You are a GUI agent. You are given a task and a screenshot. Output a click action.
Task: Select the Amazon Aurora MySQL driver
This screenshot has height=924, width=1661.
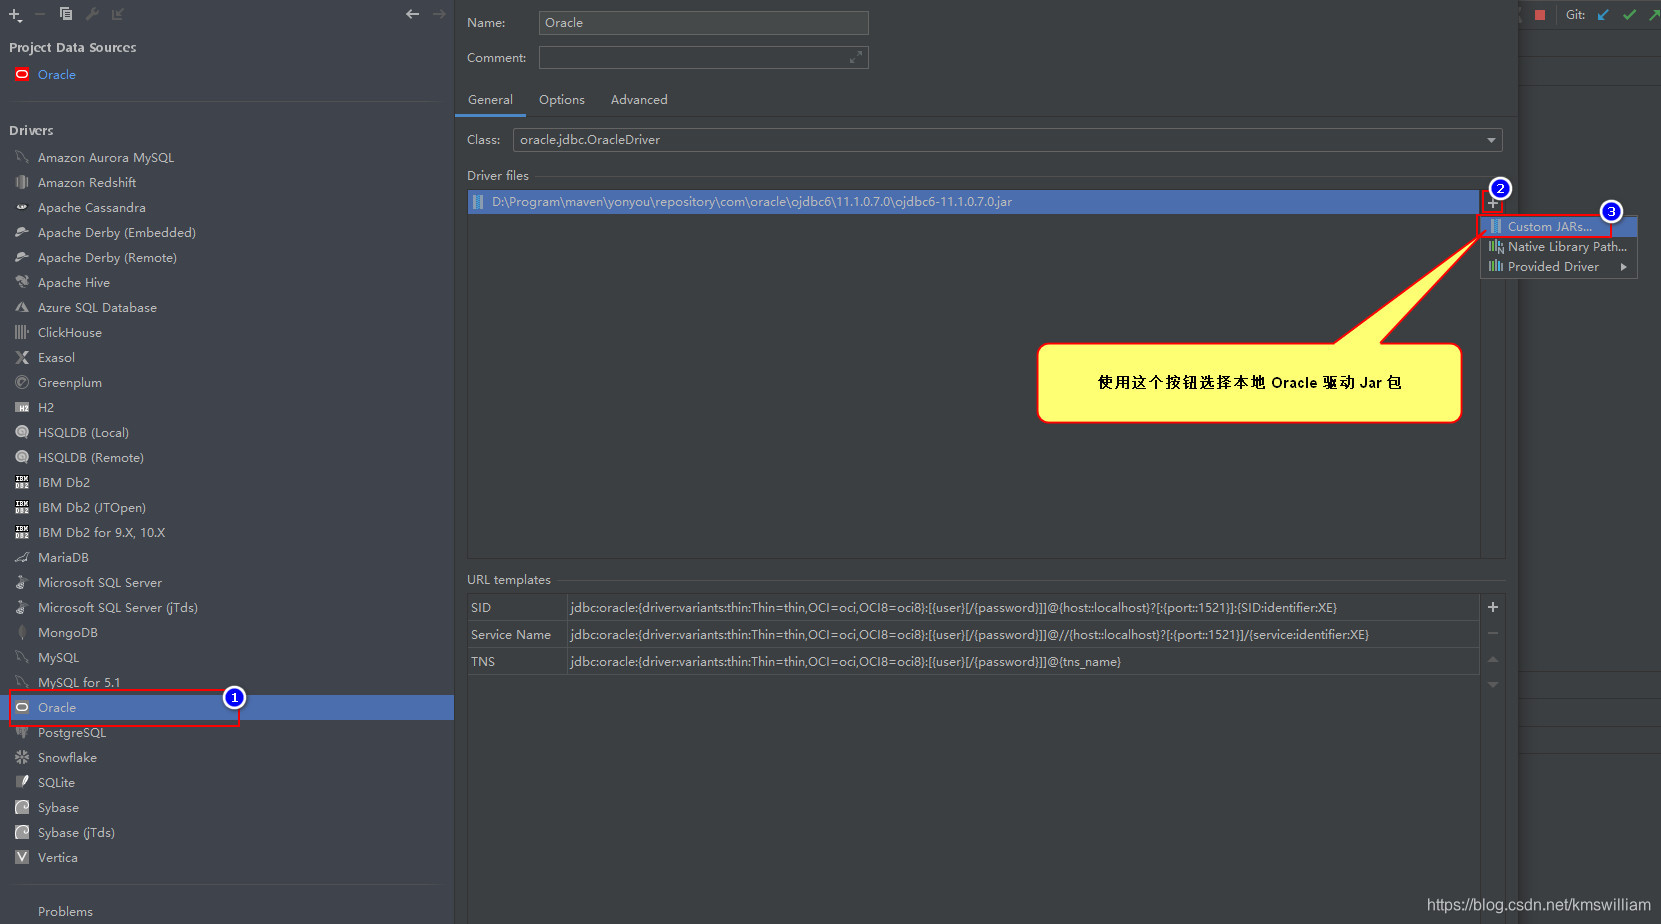point(106,158)
